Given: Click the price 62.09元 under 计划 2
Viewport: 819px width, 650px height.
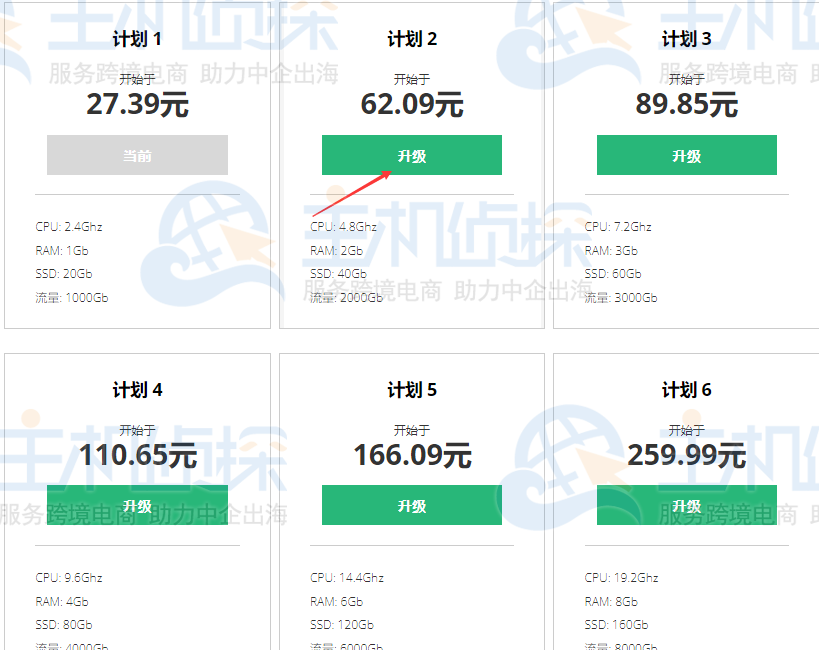Looking at the screenshot, I should (x=411, y=103).
